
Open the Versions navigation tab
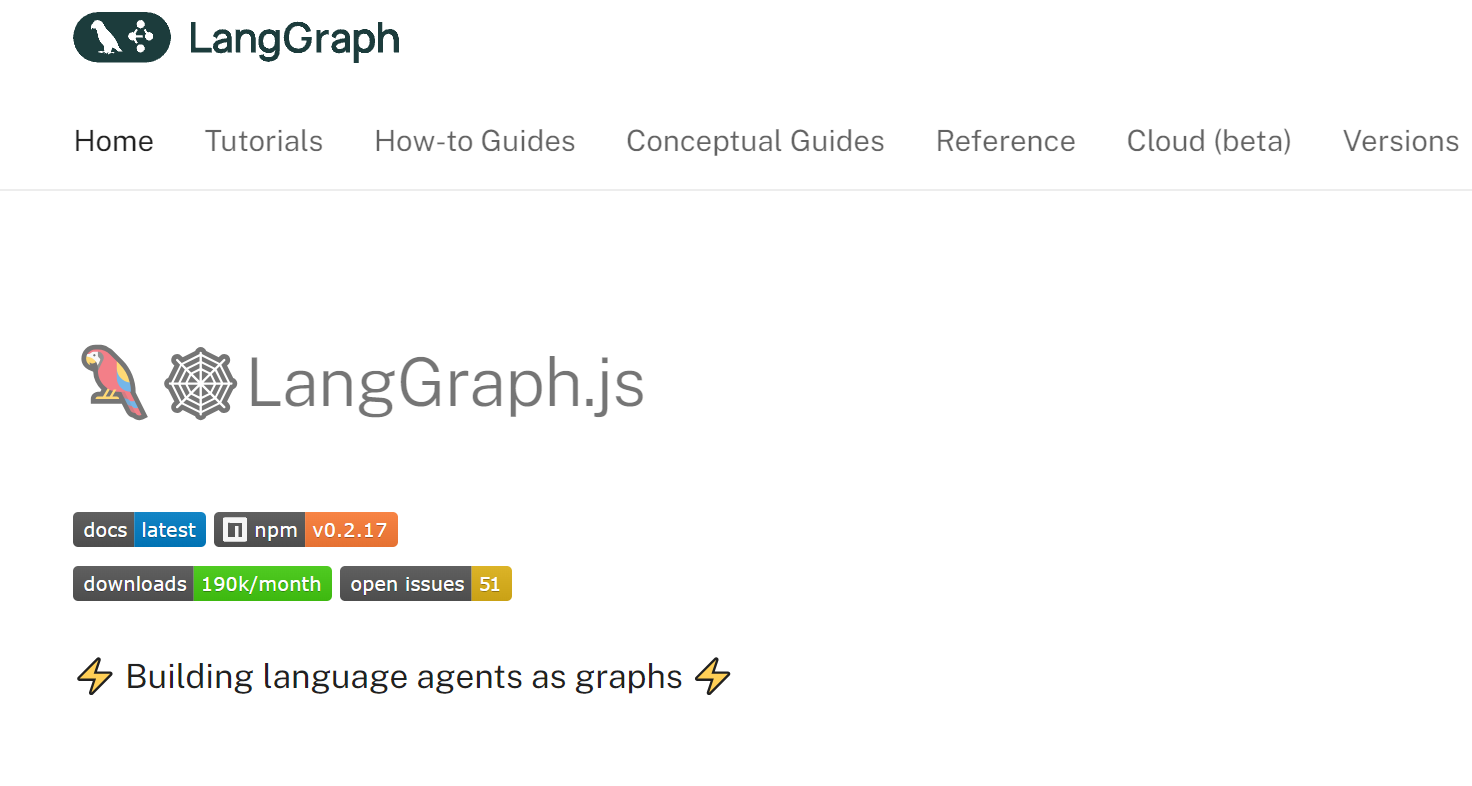tap(1400, 141)
